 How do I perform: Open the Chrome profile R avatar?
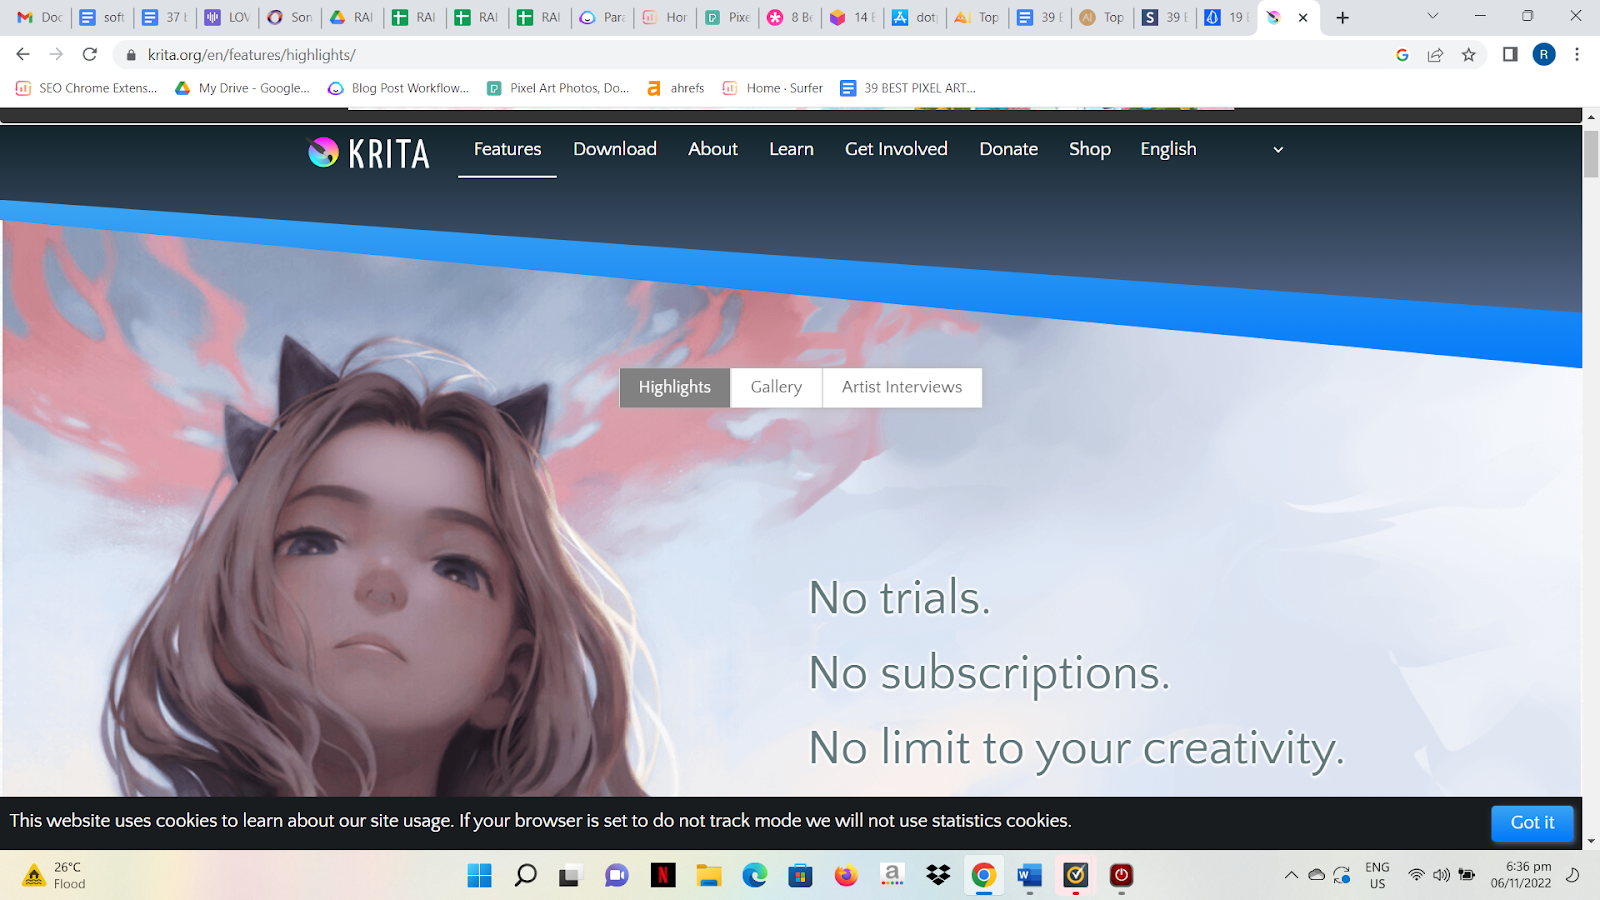click(1544, 55)
